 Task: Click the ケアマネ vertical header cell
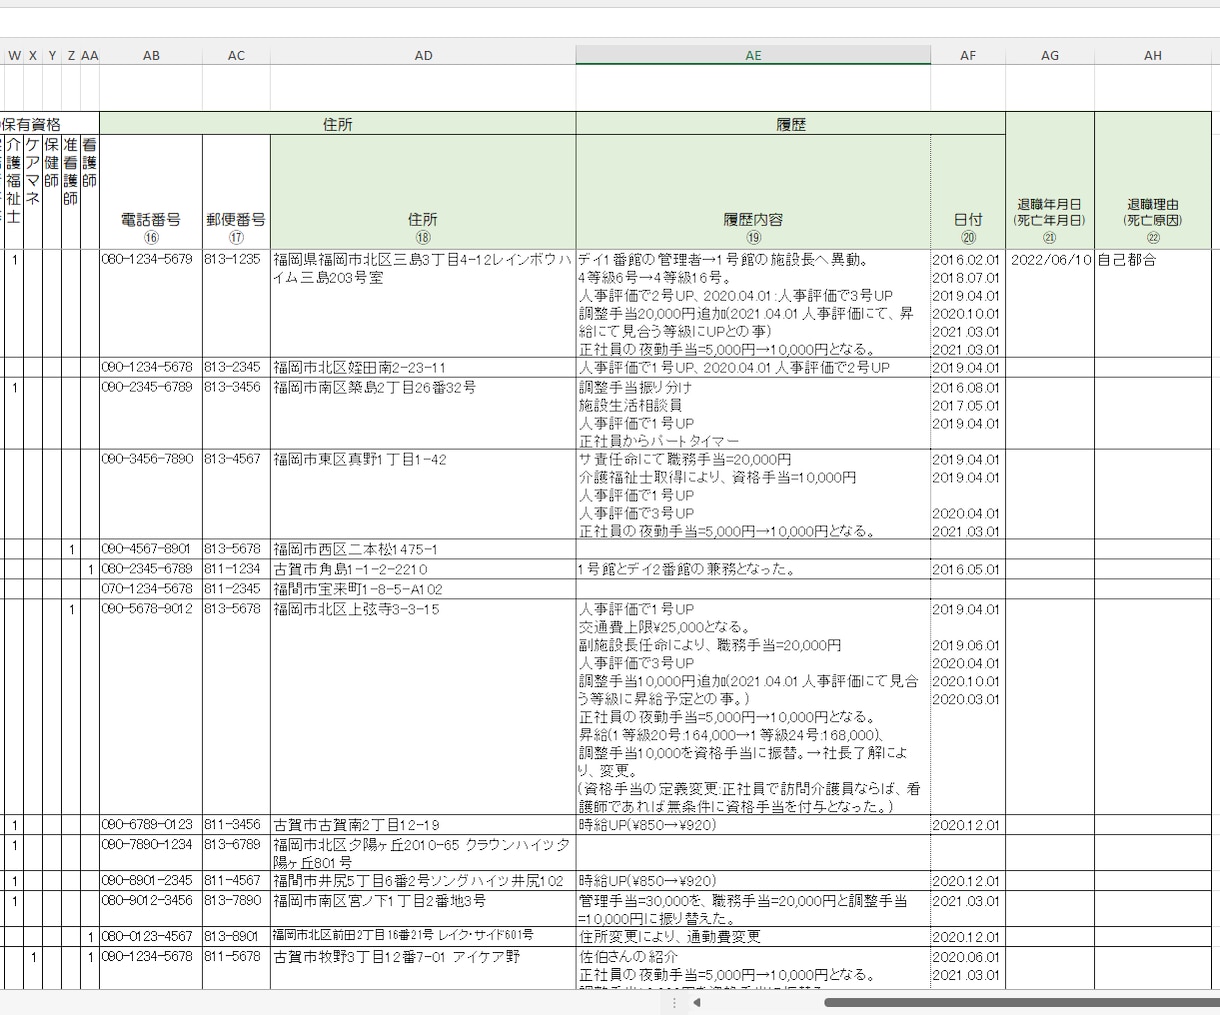pyautogui.click(x=33, y=192)
